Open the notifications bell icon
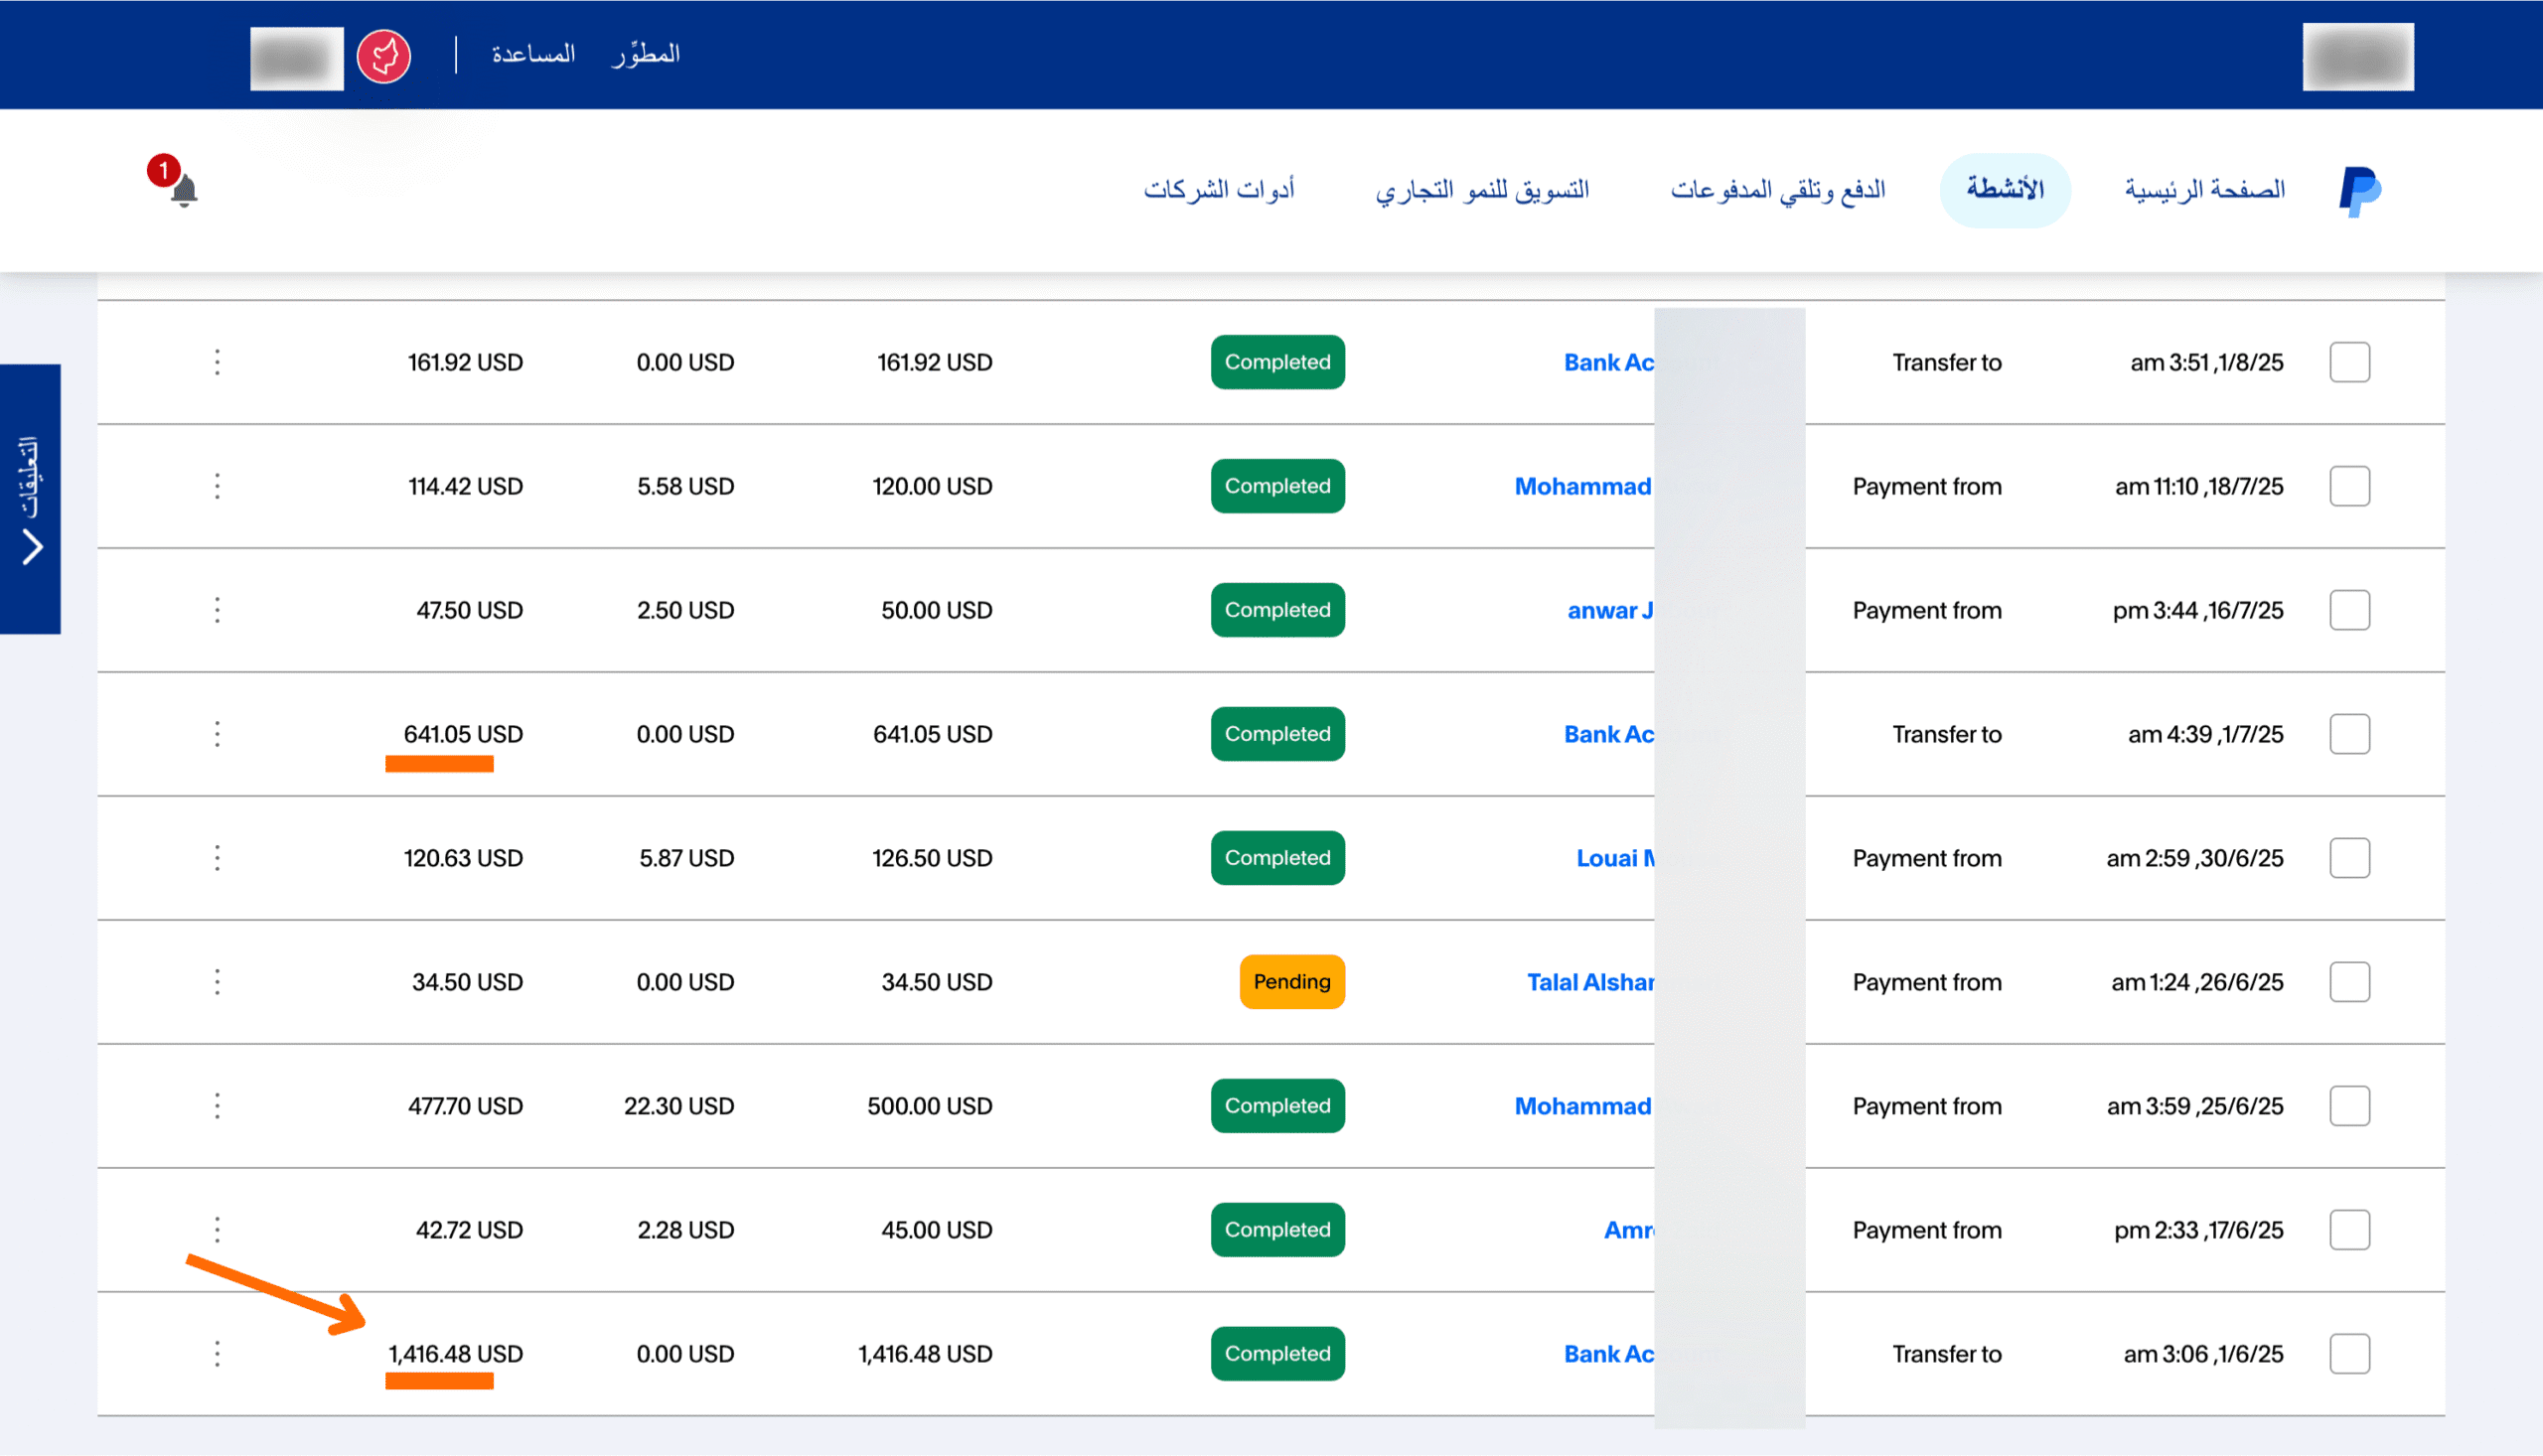This screenshot has height=1456, width=2543. 183,189
